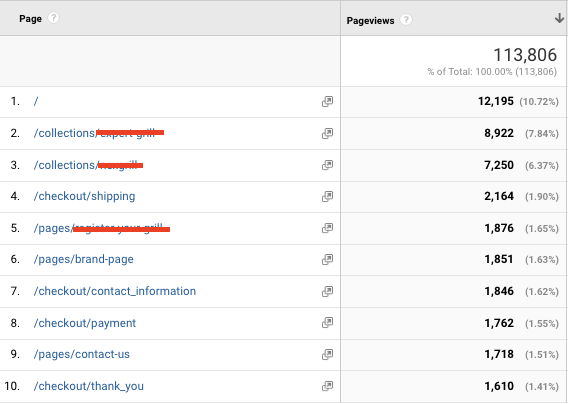Viewport: 568px width, 404px height.
Task: Open external link icon for /checkout/contact_information
Action: pyautogui.click(x=327, y=291)
